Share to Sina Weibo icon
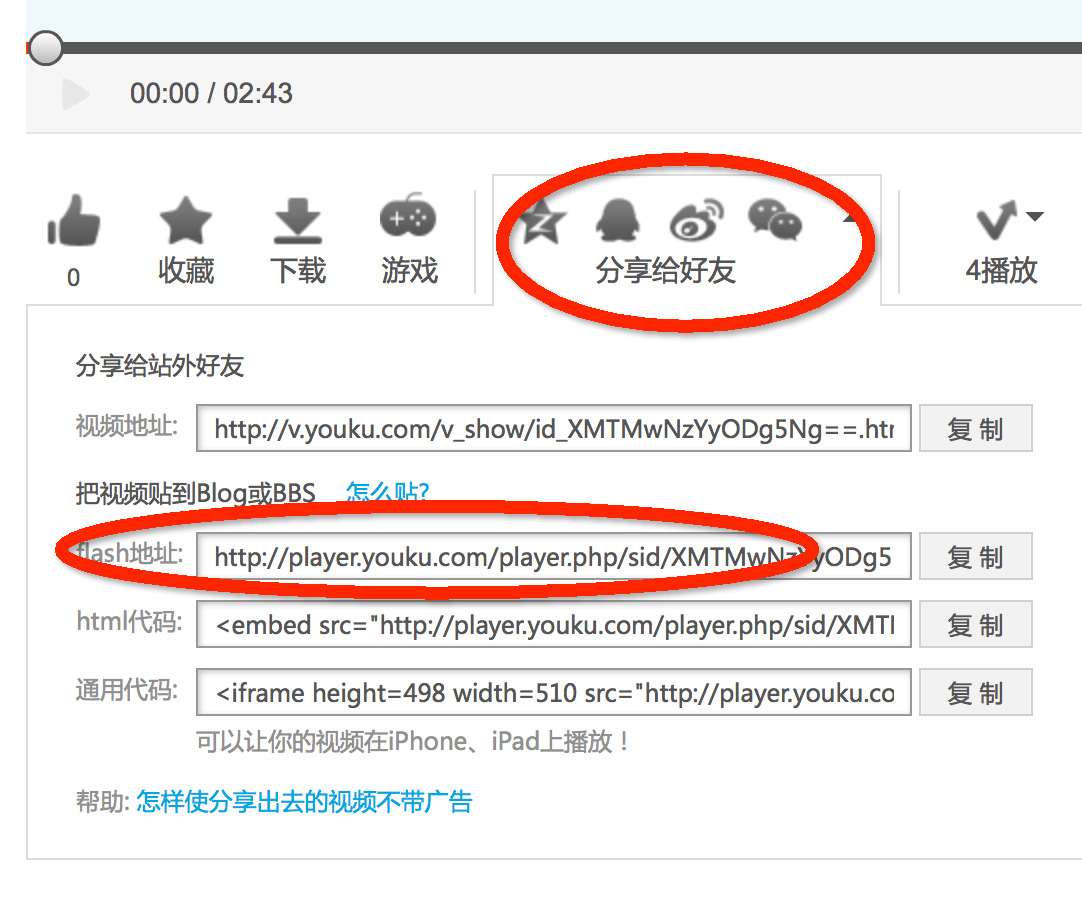Viewport: 1082px width, 900px height. coord(696,220)
